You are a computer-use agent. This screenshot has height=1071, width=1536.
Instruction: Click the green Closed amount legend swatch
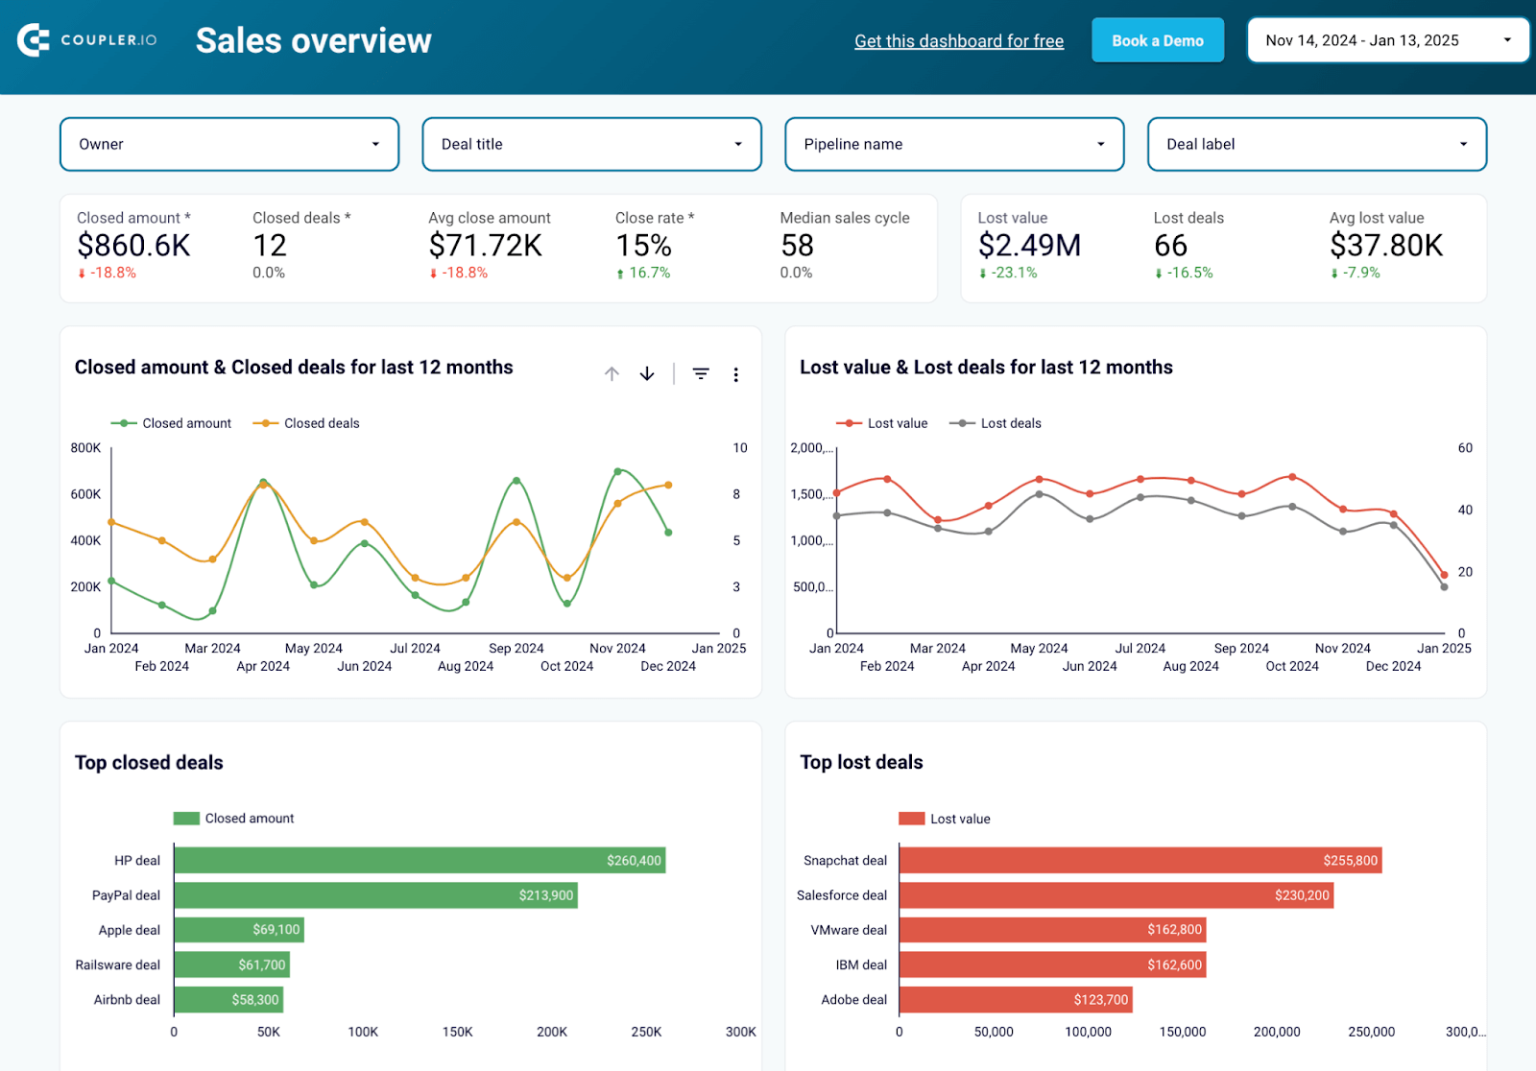(123, 423)
